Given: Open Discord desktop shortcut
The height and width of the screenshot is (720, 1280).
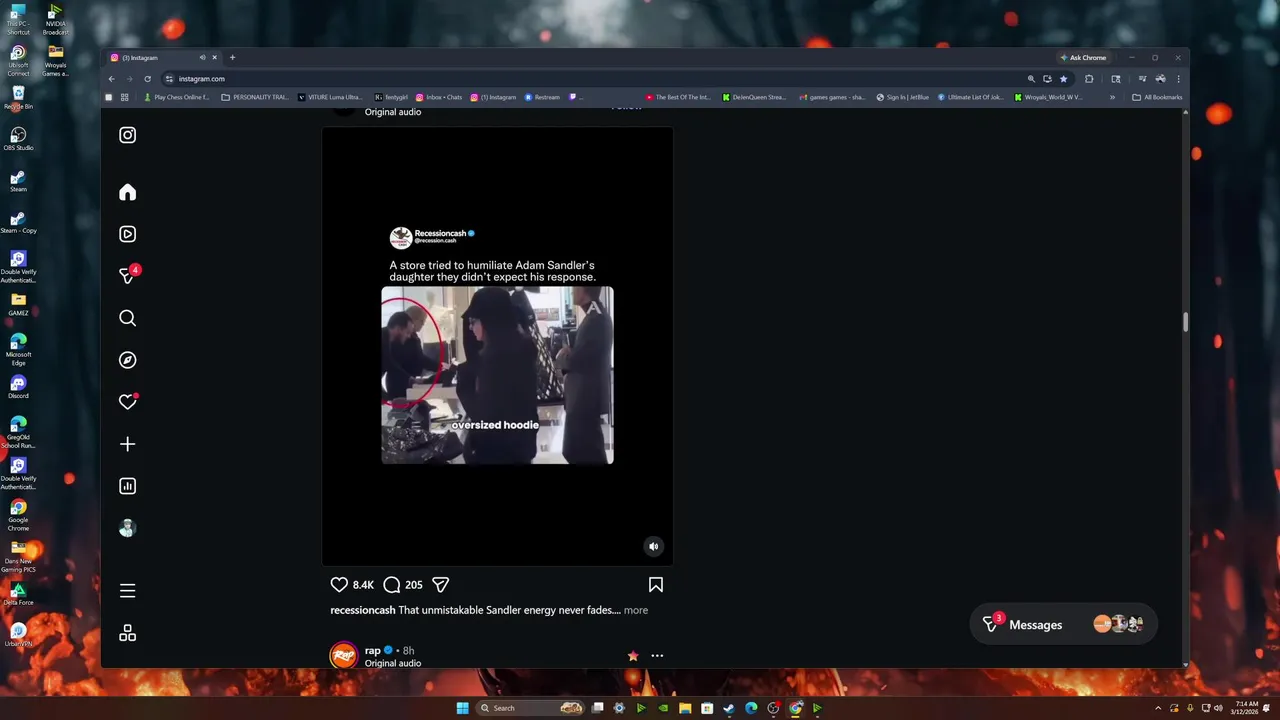Looking at the screenshot, I should coord(18,386).
